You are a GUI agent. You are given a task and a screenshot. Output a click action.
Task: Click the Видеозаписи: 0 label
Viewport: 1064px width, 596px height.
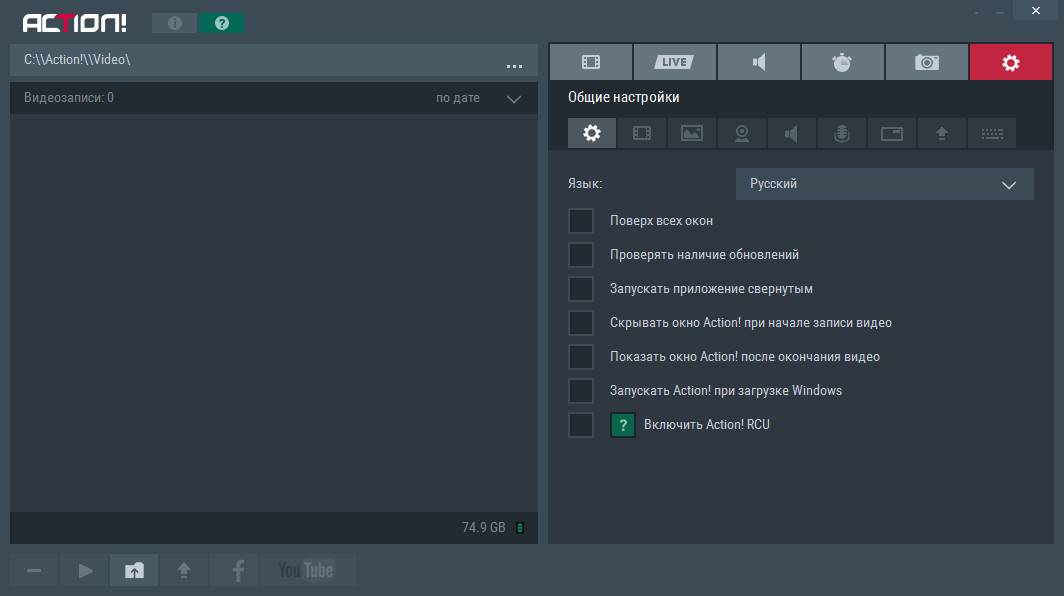point(69,98)
